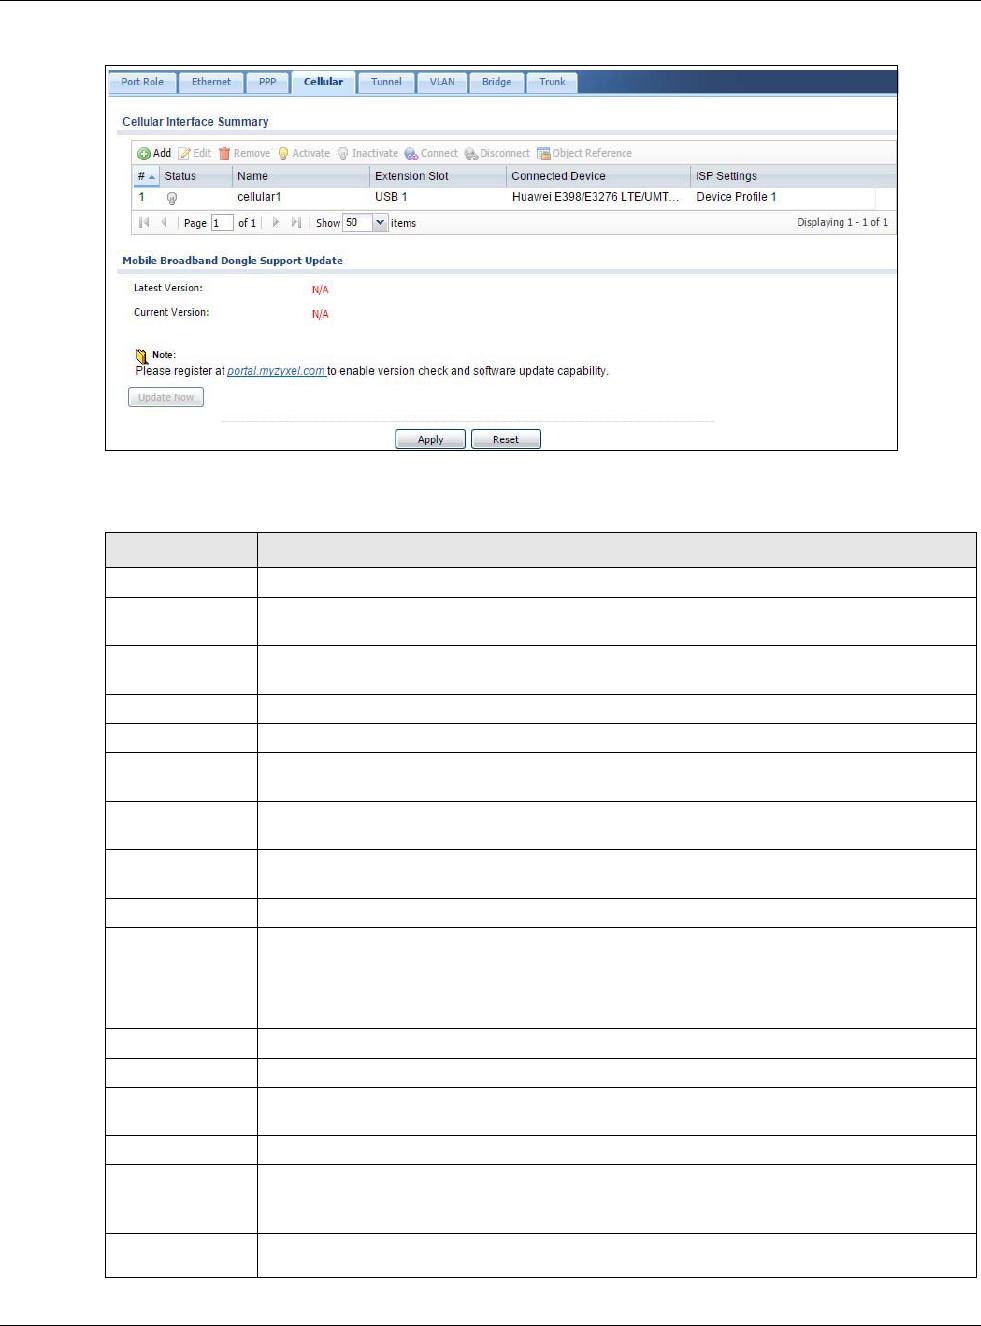Click the Connect icon
This screenshot has height=1326, width=981.
[x=411, y=153]
